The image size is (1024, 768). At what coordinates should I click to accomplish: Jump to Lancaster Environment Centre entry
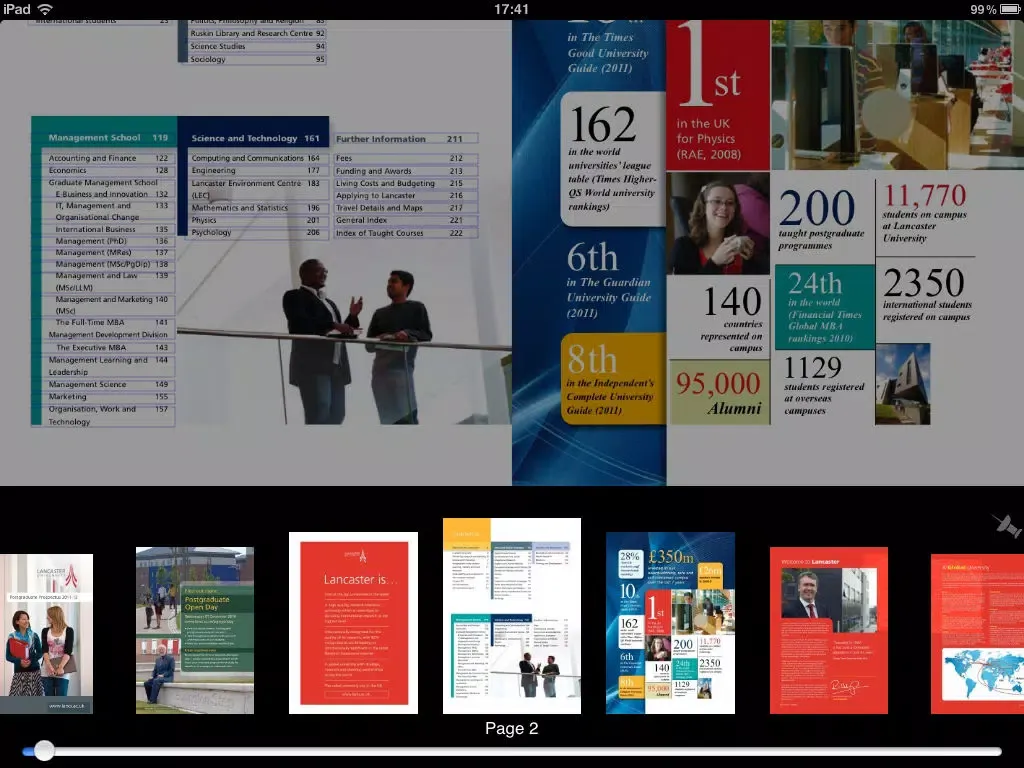click(x=255, y=189)
